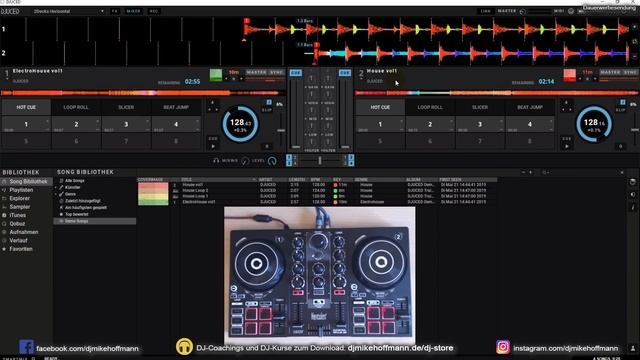Trigger hot cue pad 2 on deck 1

(x=76, y=124)
